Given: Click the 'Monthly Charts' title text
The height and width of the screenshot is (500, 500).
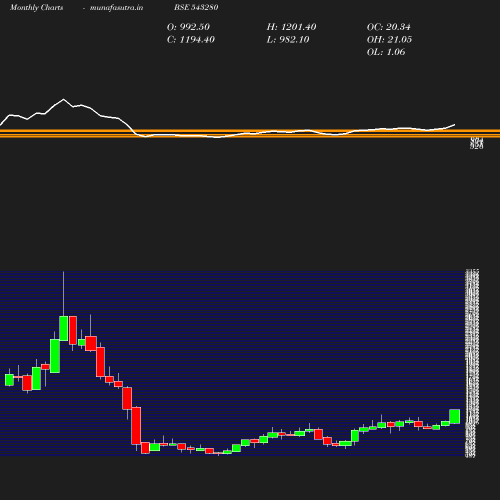Looking at the screenshot, I should [x=36, y=7].
